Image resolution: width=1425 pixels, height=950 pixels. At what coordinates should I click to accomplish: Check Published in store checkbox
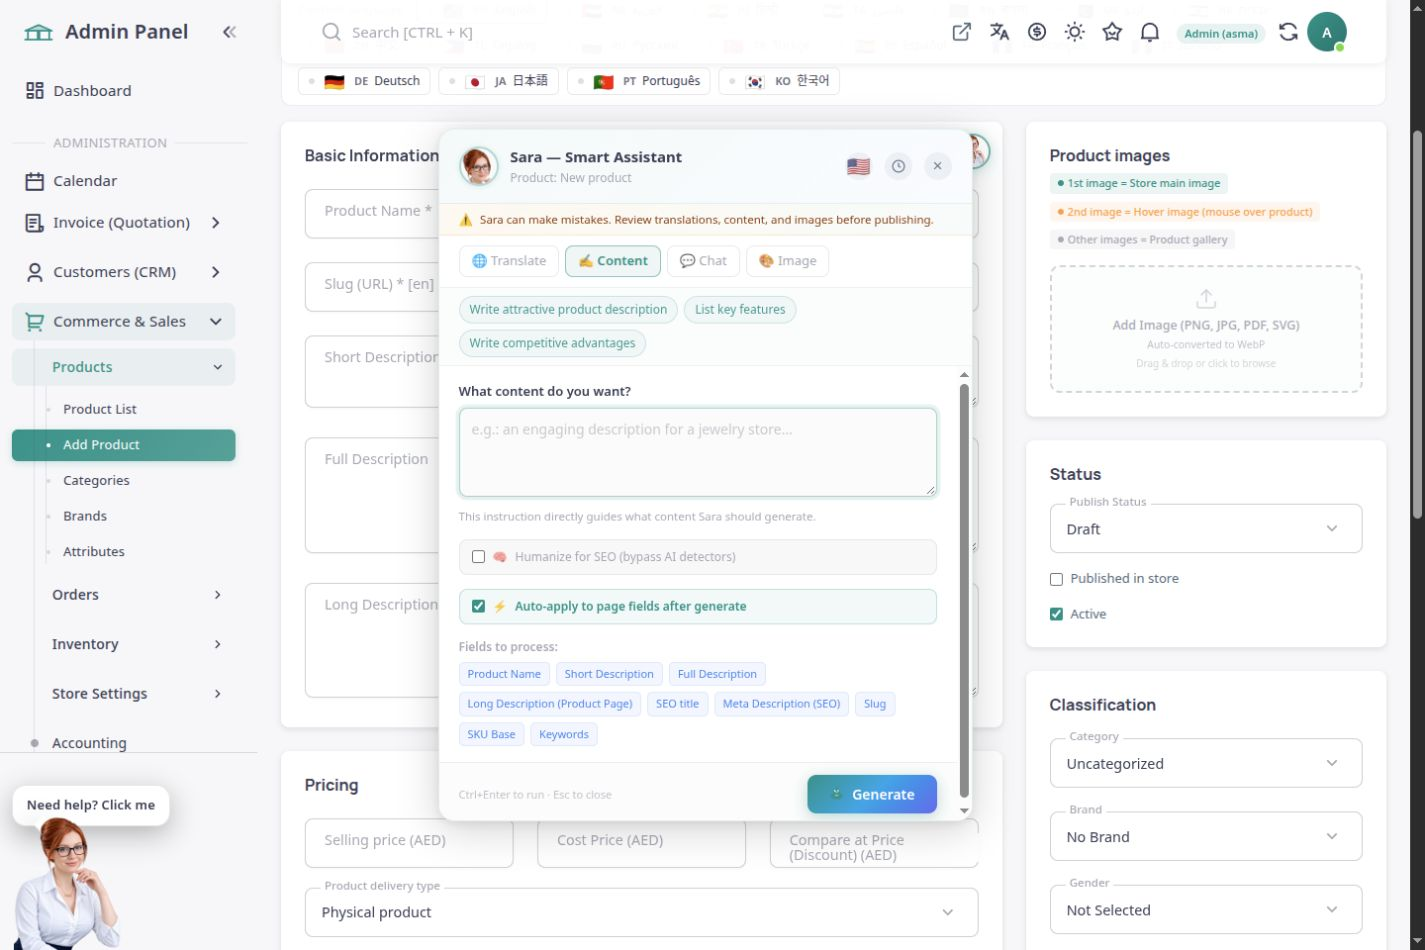tap(1056, 579)
